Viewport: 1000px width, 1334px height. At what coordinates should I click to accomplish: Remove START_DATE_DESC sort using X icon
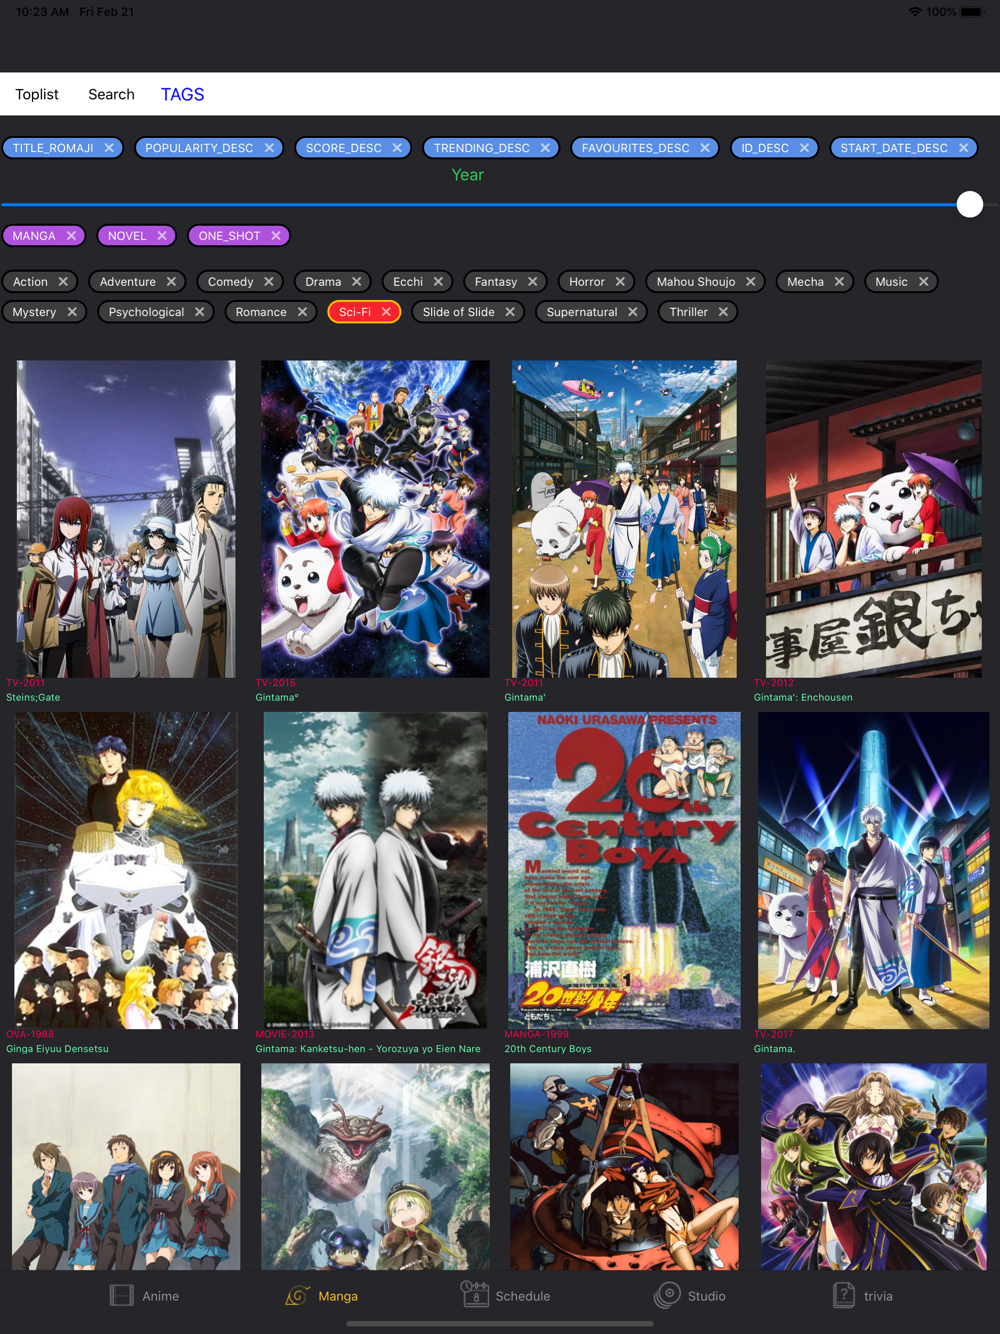pyautogui.click(x=963, y=148)
